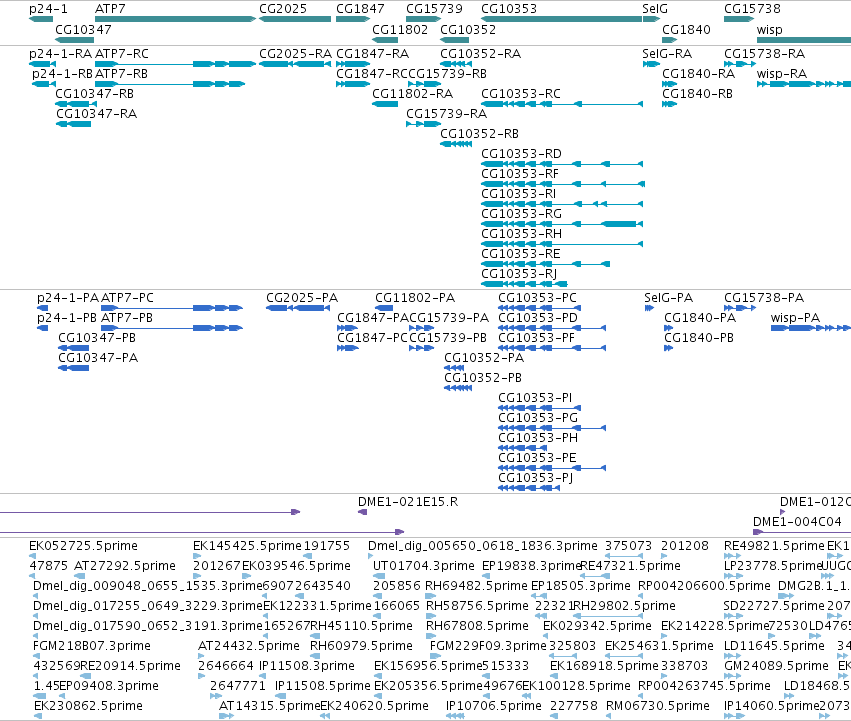This screenshot has height=721, width=851.
Task: Select the DME1-004C04 clone label
Action: 797,522
